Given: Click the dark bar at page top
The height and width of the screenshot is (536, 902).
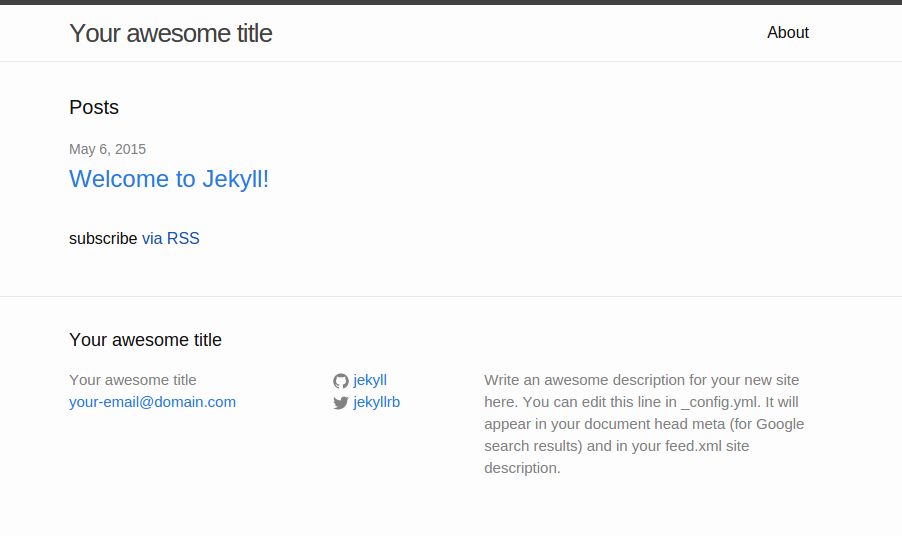Looking at the screenshot, I should [x=451, y=2].
